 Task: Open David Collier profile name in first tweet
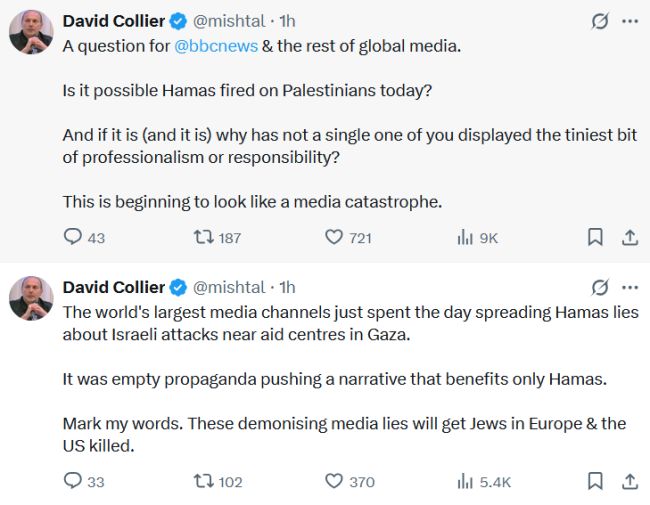coord(114,20)
